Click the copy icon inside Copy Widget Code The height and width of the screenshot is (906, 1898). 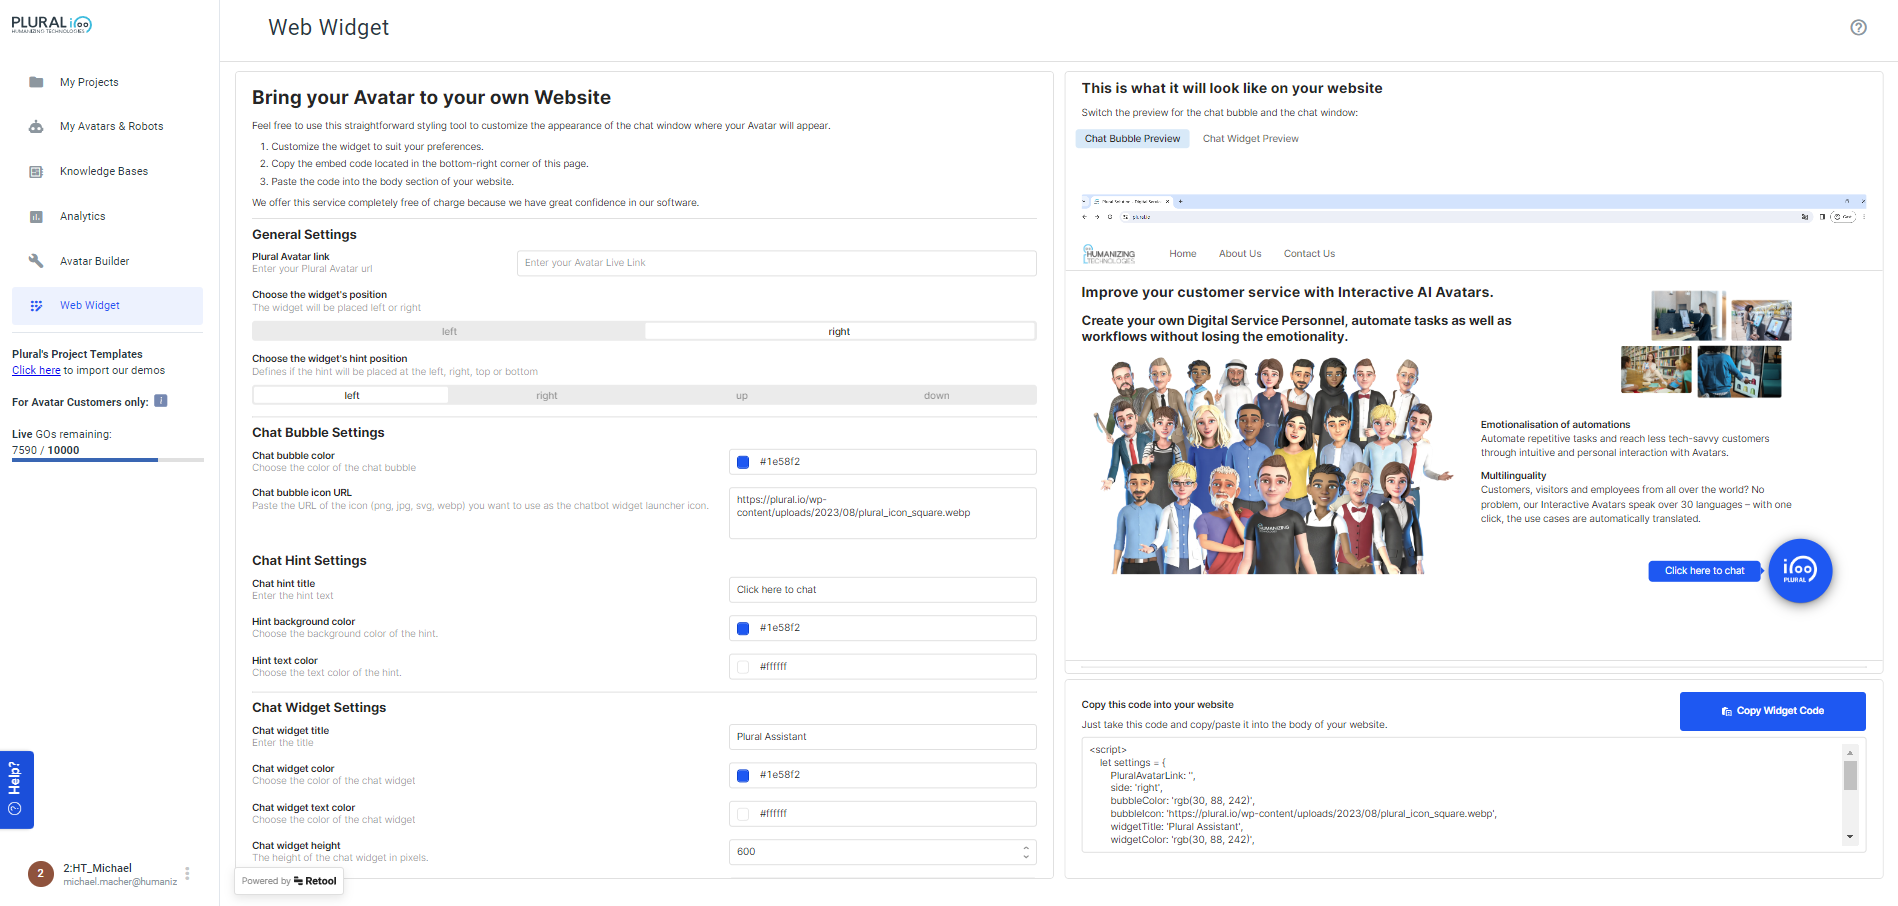pyautogui.click(x=1726, y=712)
